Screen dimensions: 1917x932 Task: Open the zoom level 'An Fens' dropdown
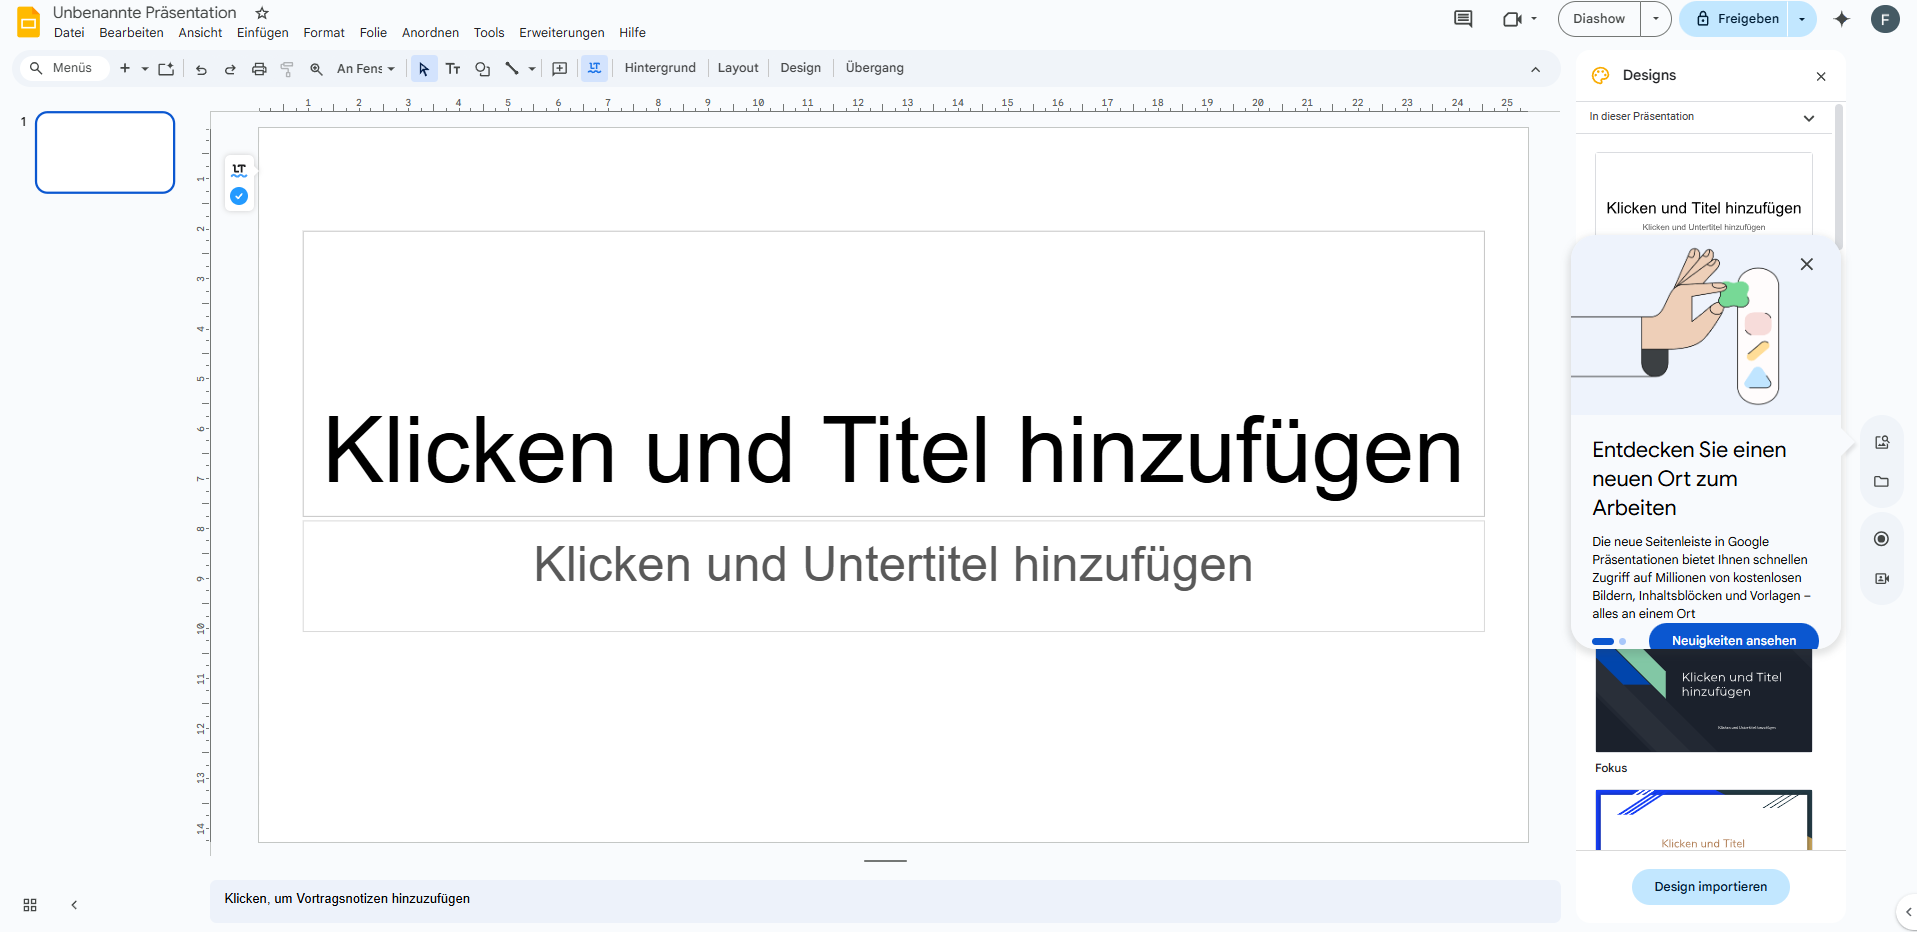366,69
